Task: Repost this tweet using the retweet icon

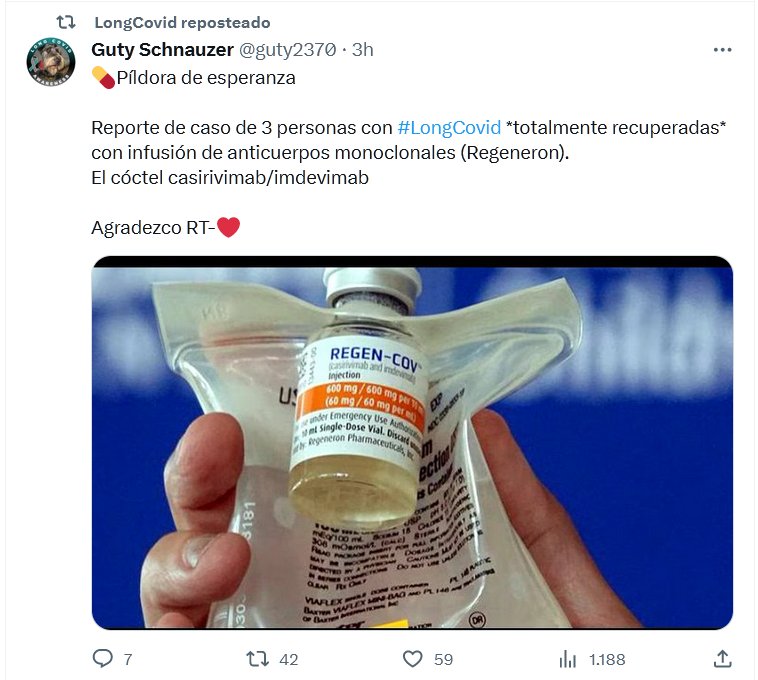Action: 257,659
